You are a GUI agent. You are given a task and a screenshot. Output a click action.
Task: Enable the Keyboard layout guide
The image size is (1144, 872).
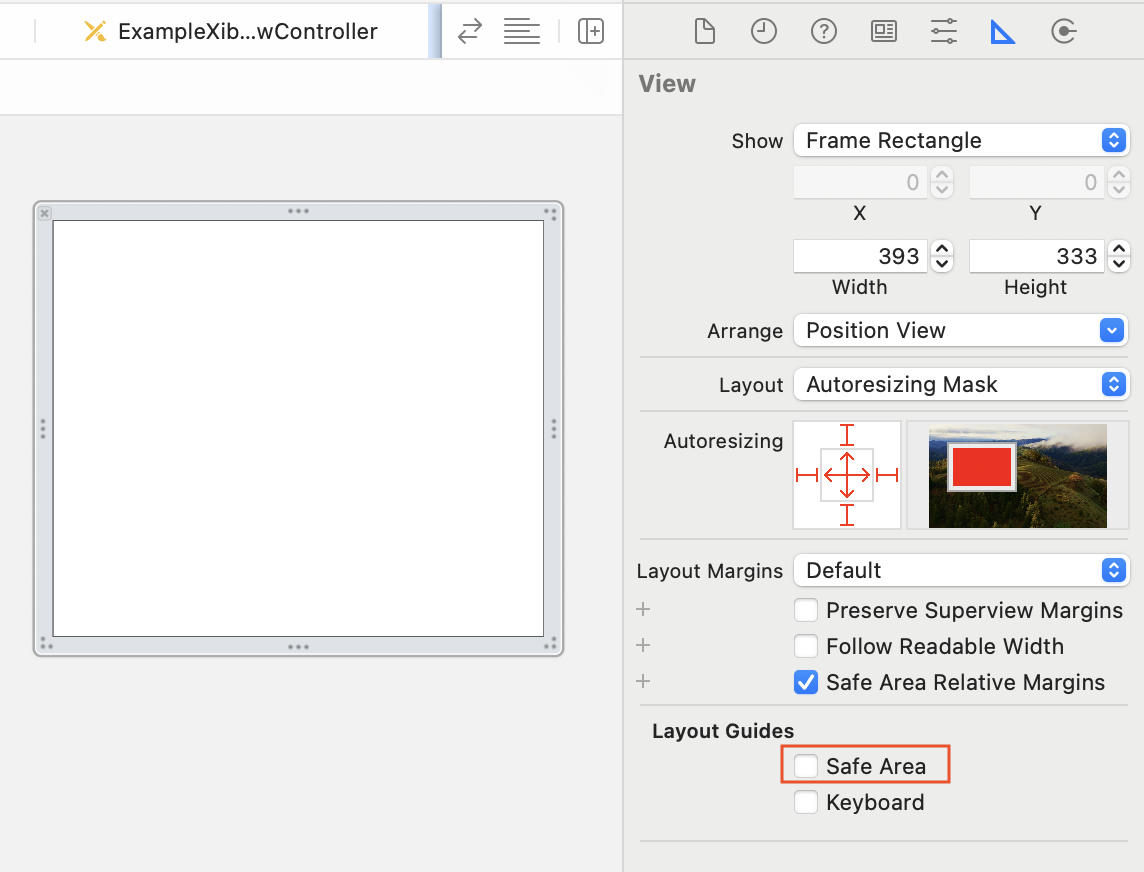point(806,802)
